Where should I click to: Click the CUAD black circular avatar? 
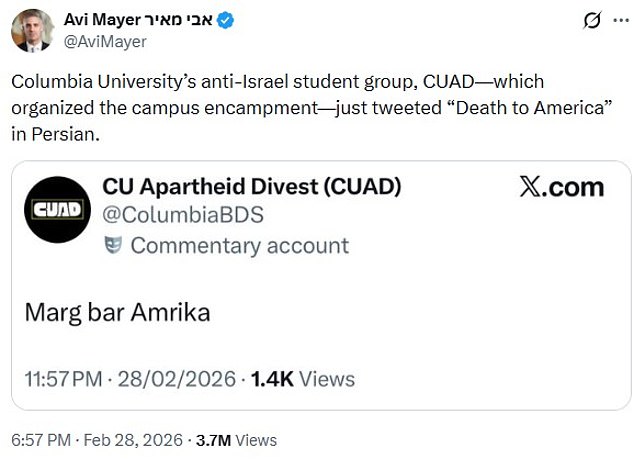click(59, 209)
